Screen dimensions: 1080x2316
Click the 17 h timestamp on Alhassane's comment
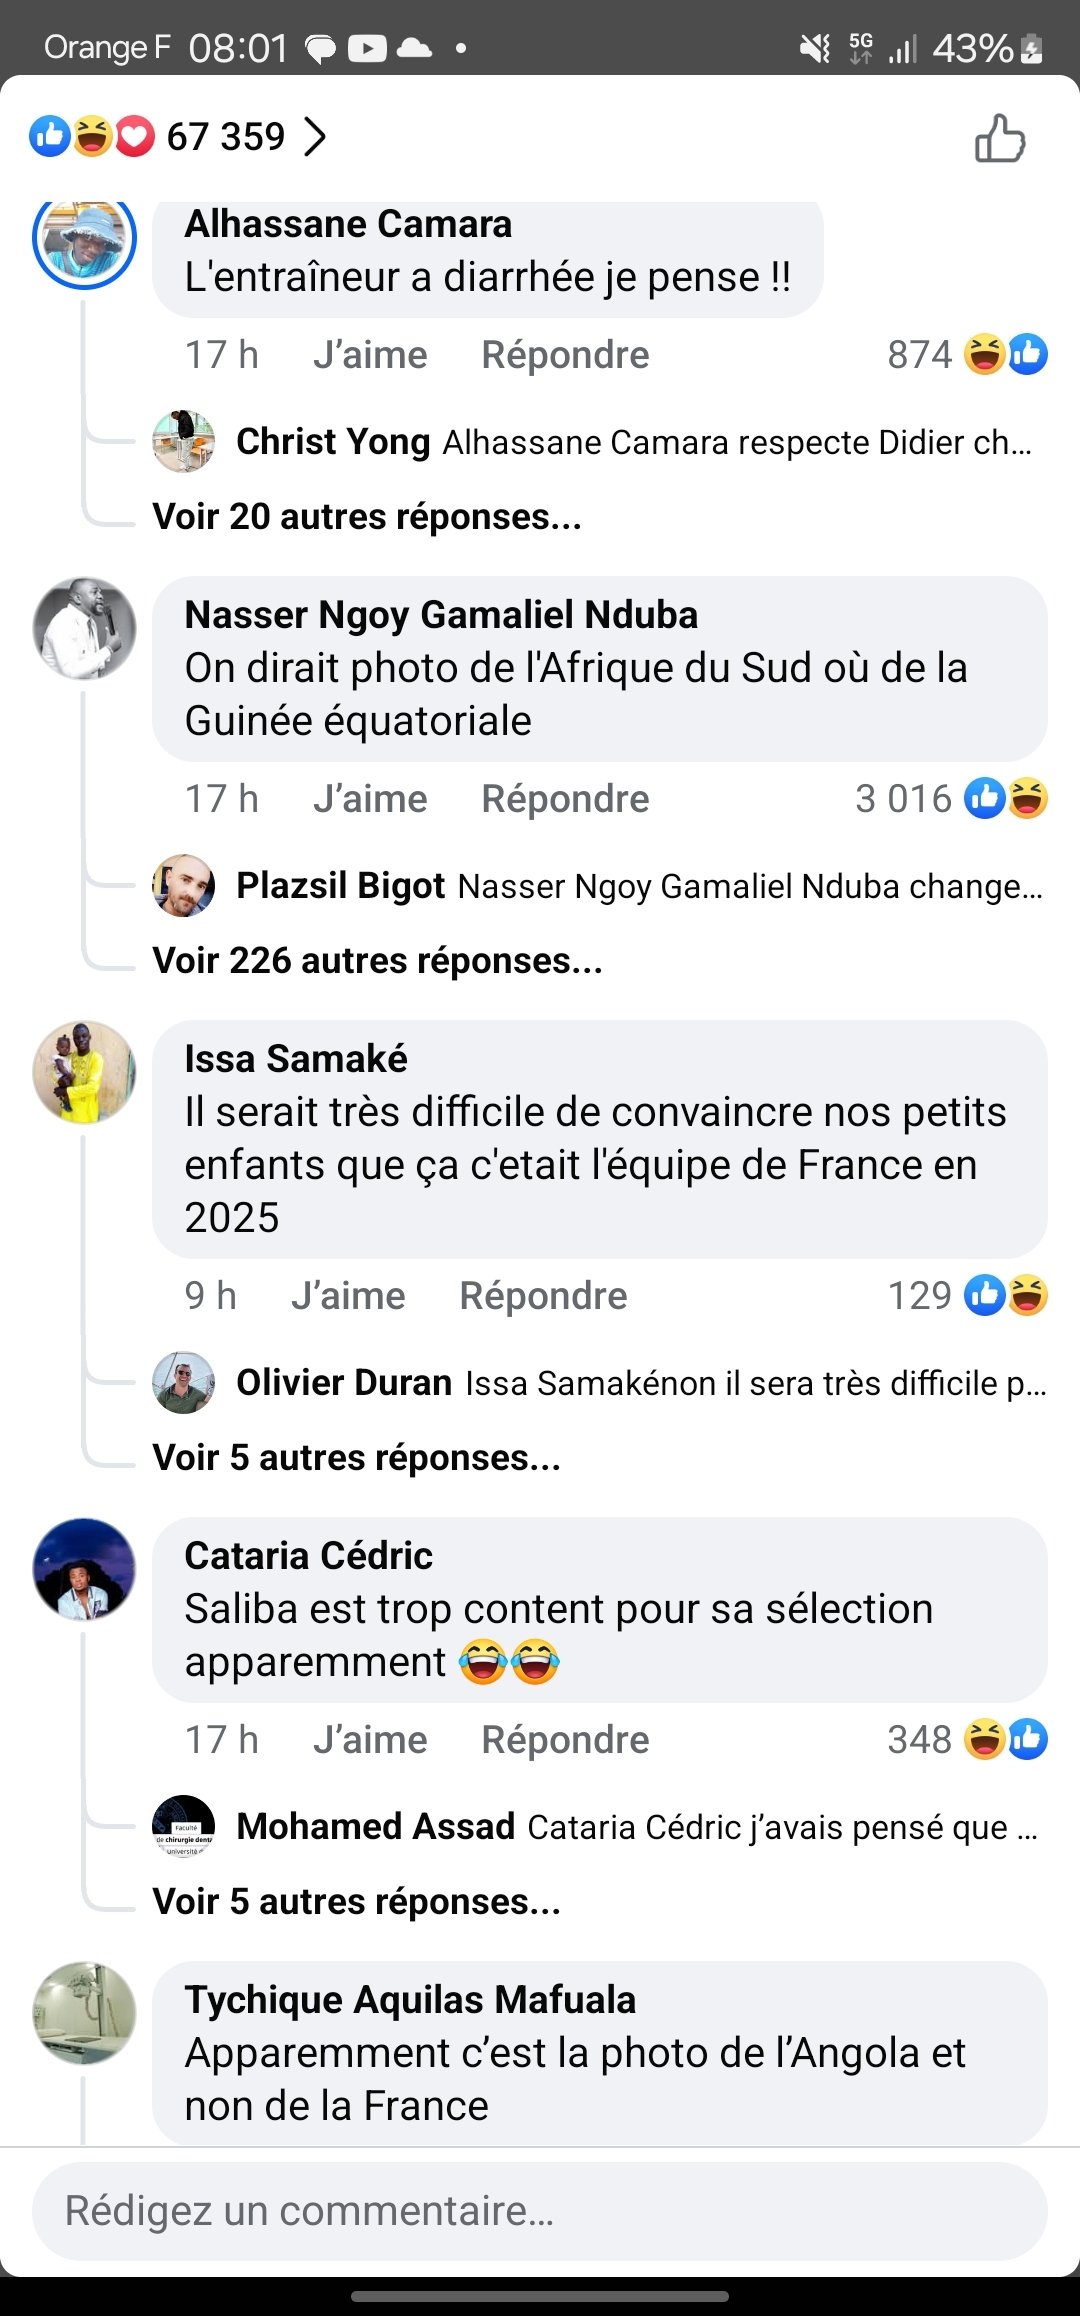coord(220,354)
